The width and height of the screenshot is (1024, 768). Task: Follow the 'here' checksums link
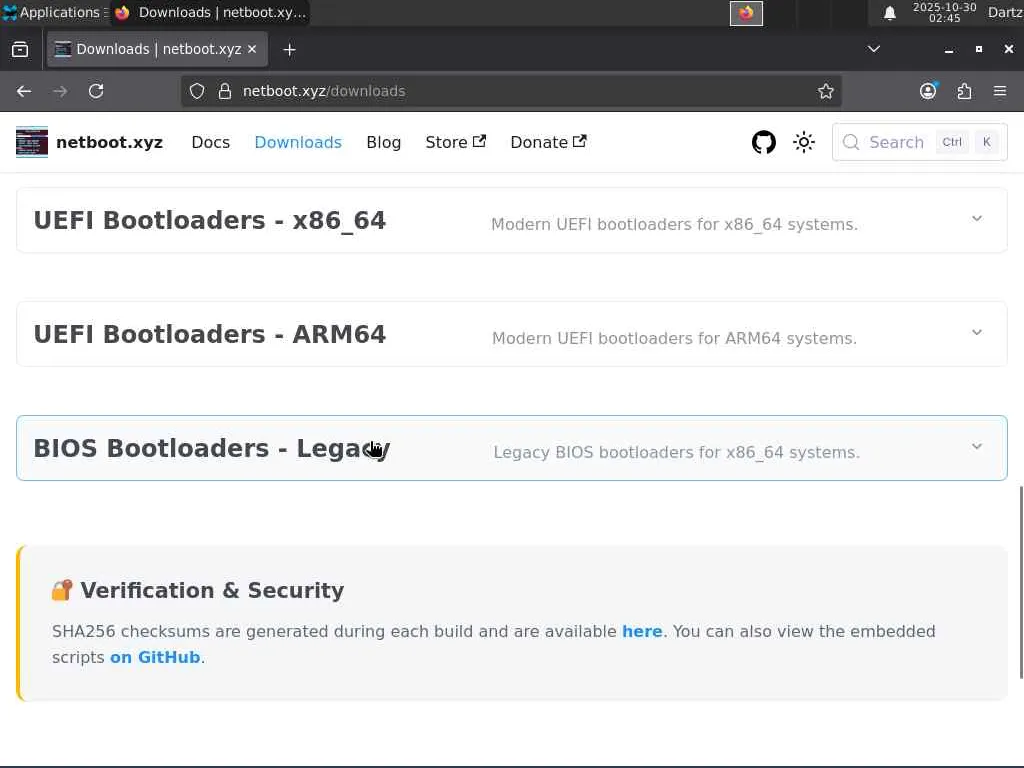642,631
